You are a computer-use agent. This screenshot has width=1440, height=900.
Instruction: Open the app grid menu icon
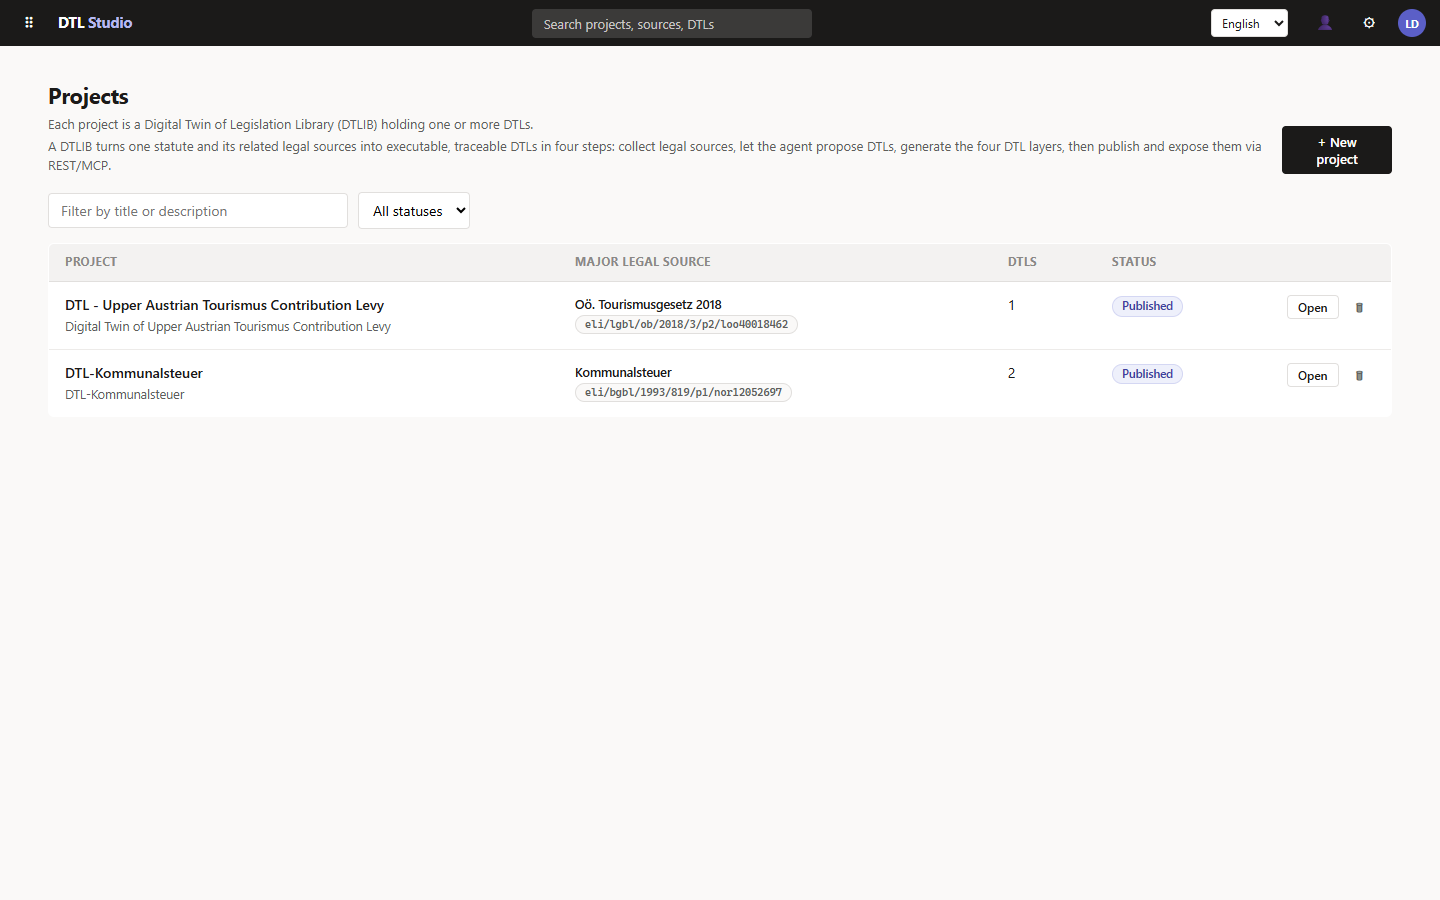pyautogui.click(x=29, y=23)
